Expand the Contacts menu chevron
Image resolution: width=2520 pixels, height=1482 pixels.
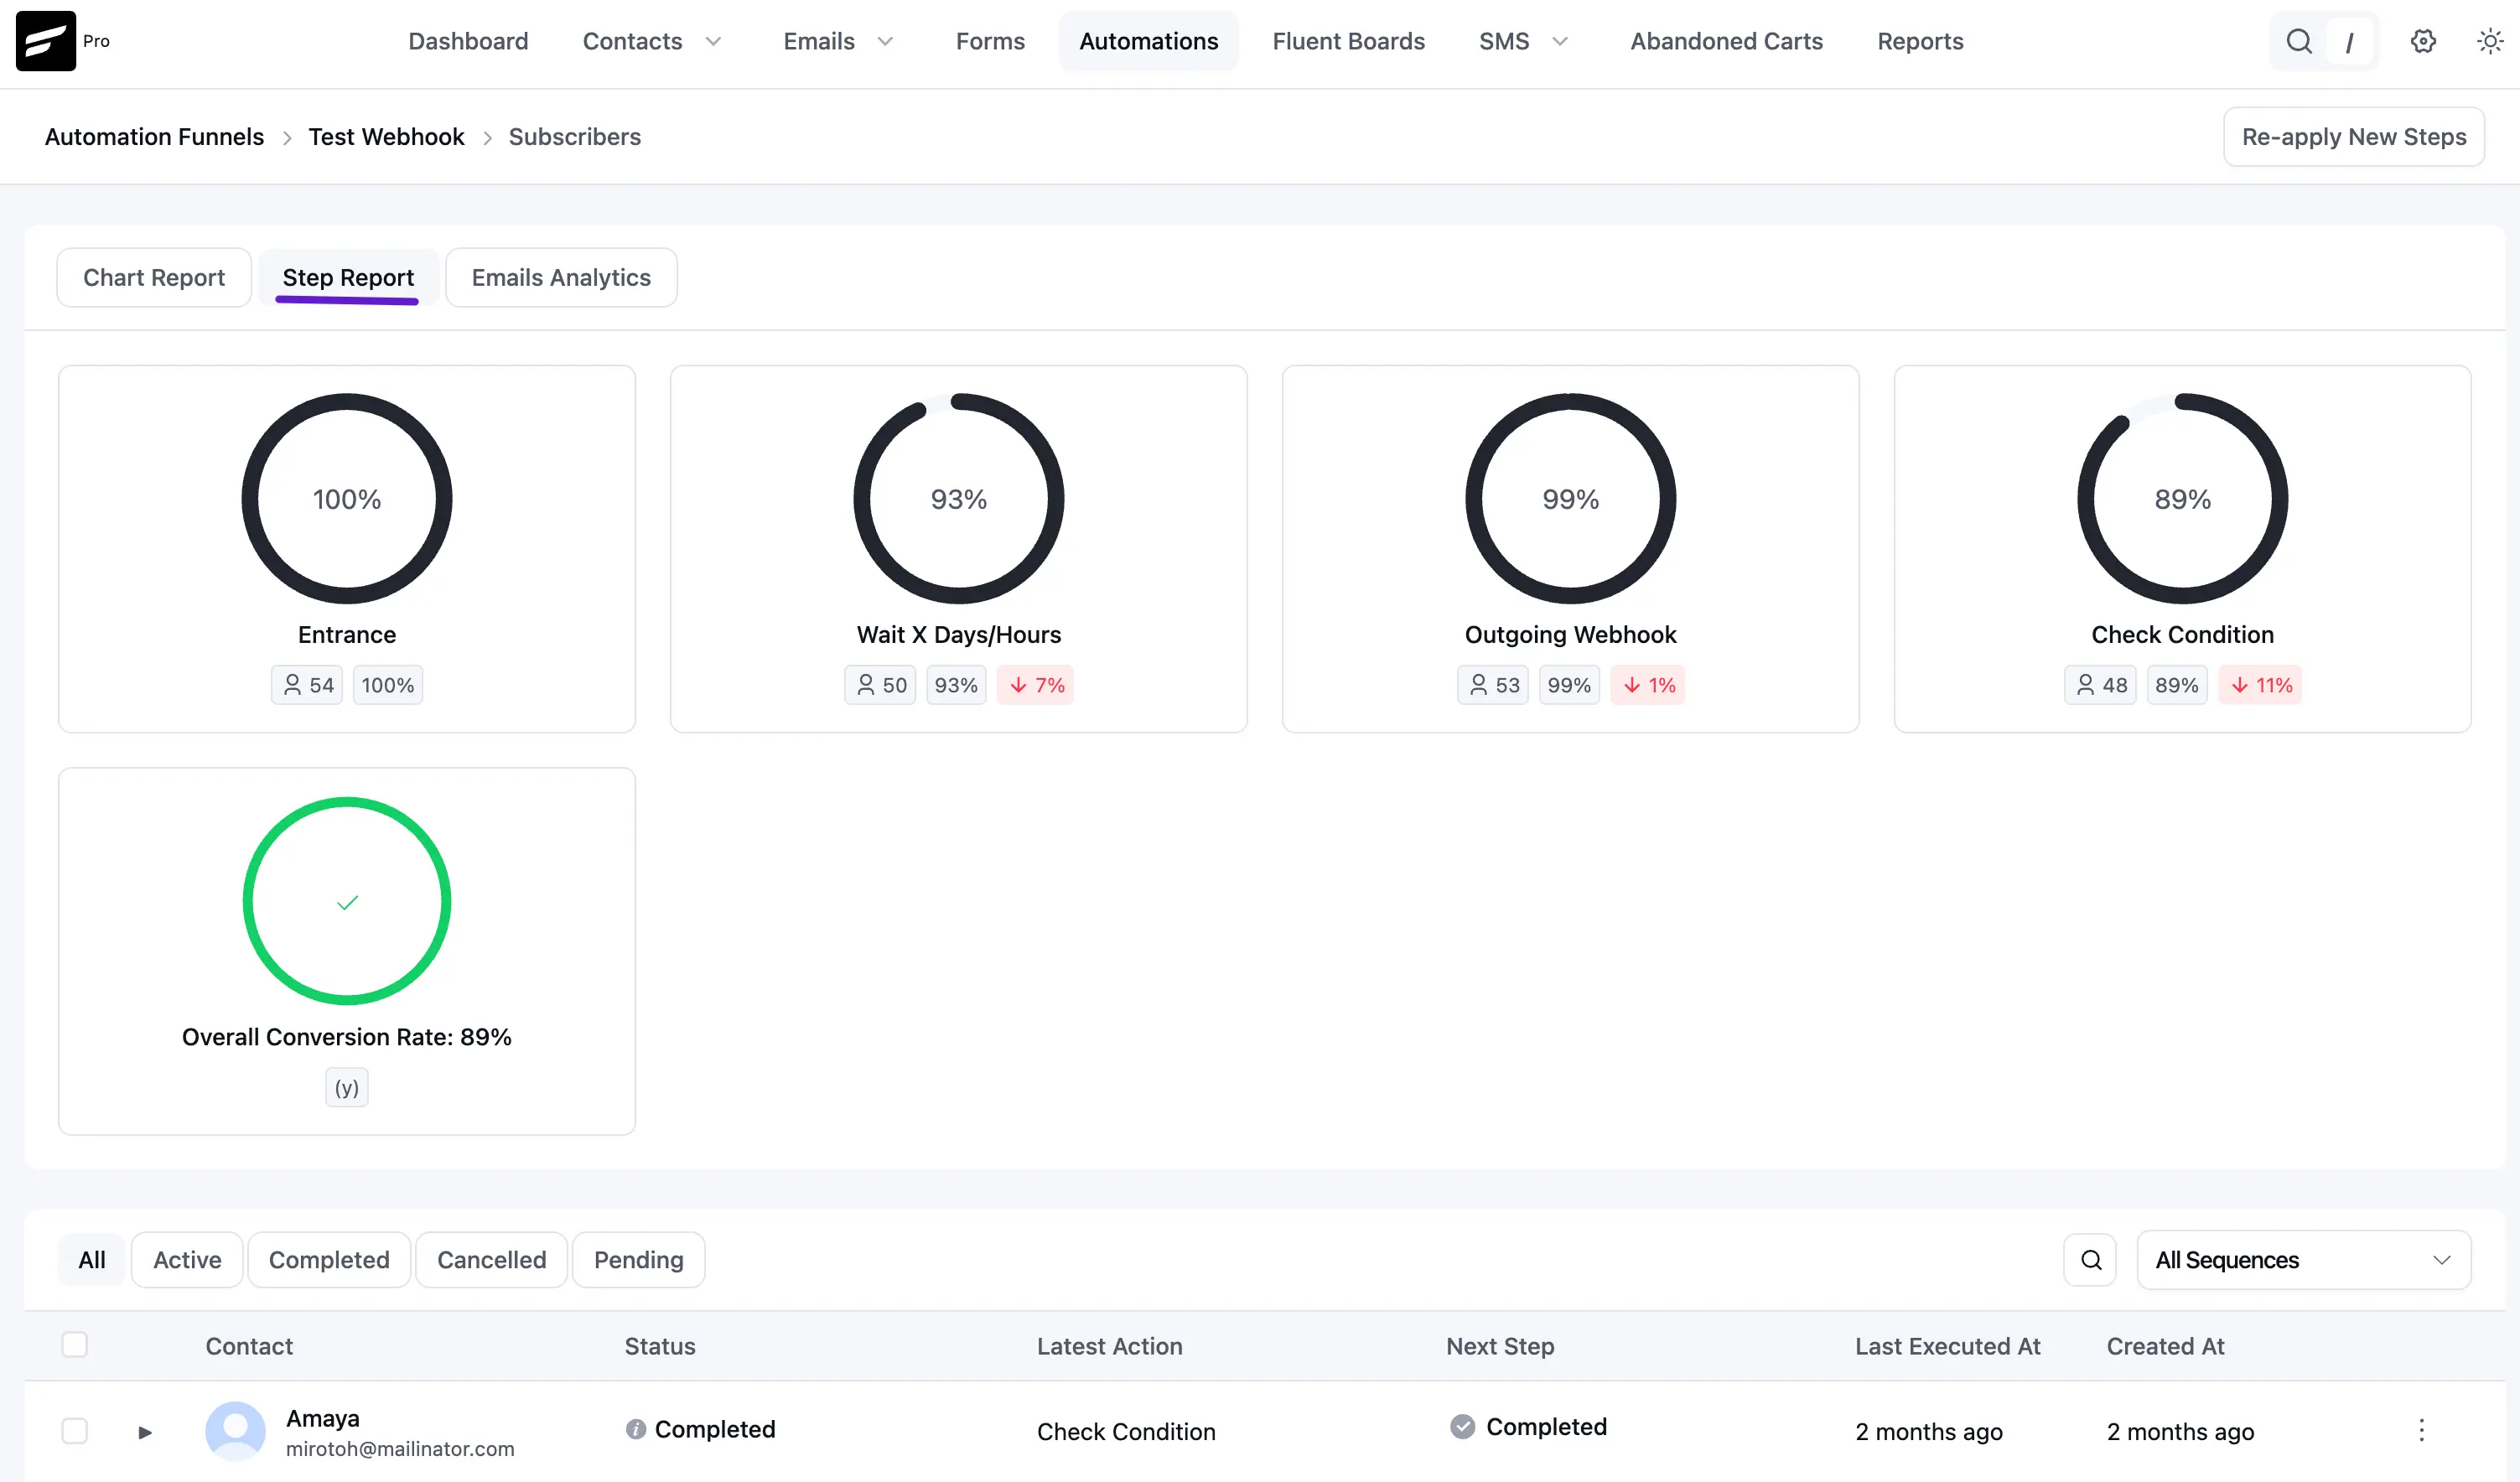[713, 42]
